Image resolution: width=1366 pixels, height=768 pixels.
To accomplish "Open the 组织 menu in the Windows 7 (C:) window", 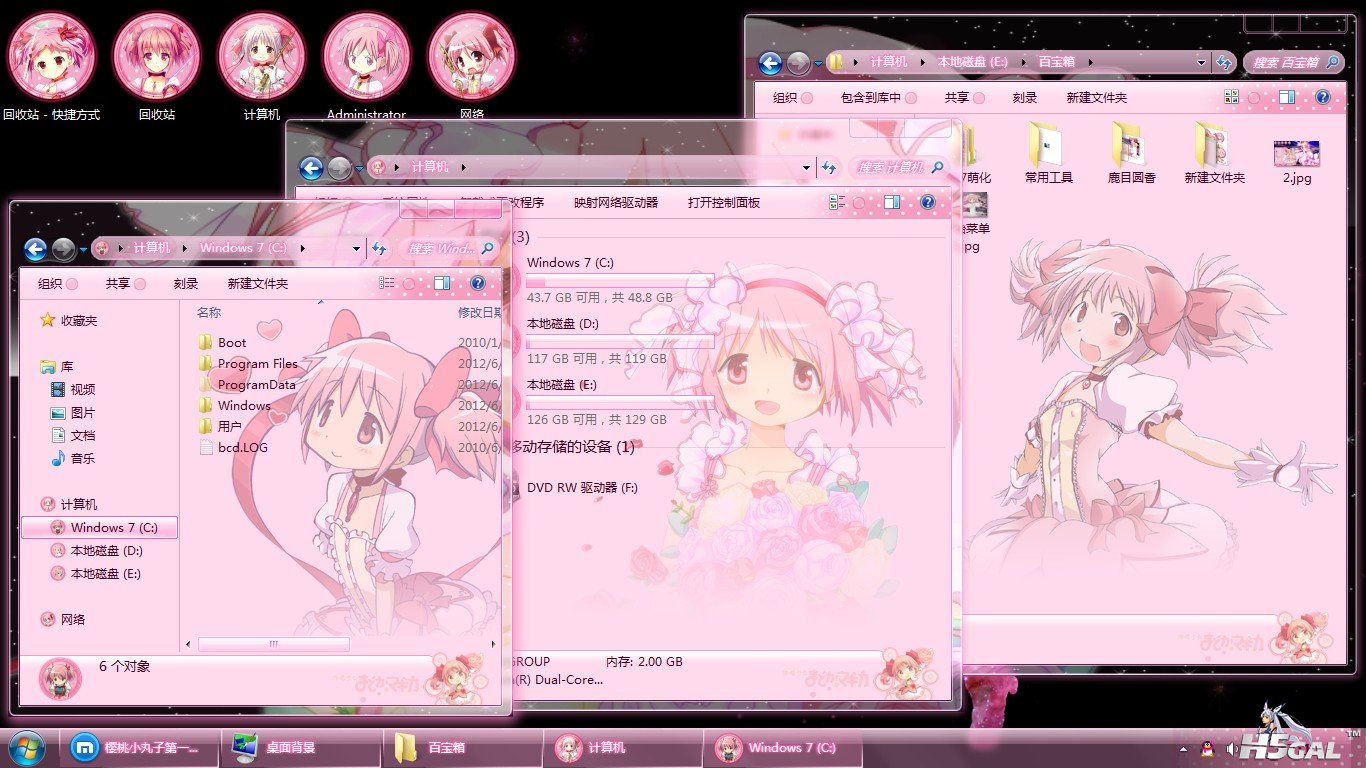I will point(57,284).
